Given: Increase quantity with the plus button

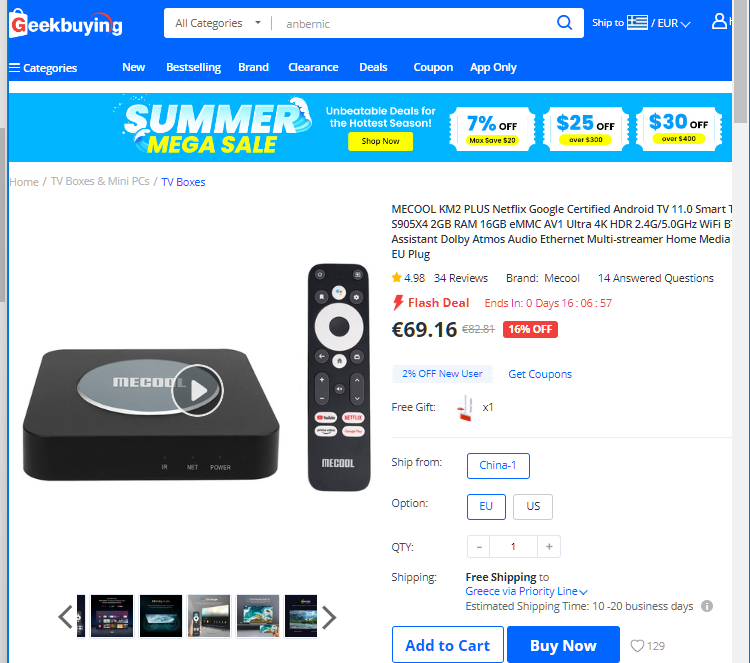Looking at the screenshot, I should coord(549,547).
